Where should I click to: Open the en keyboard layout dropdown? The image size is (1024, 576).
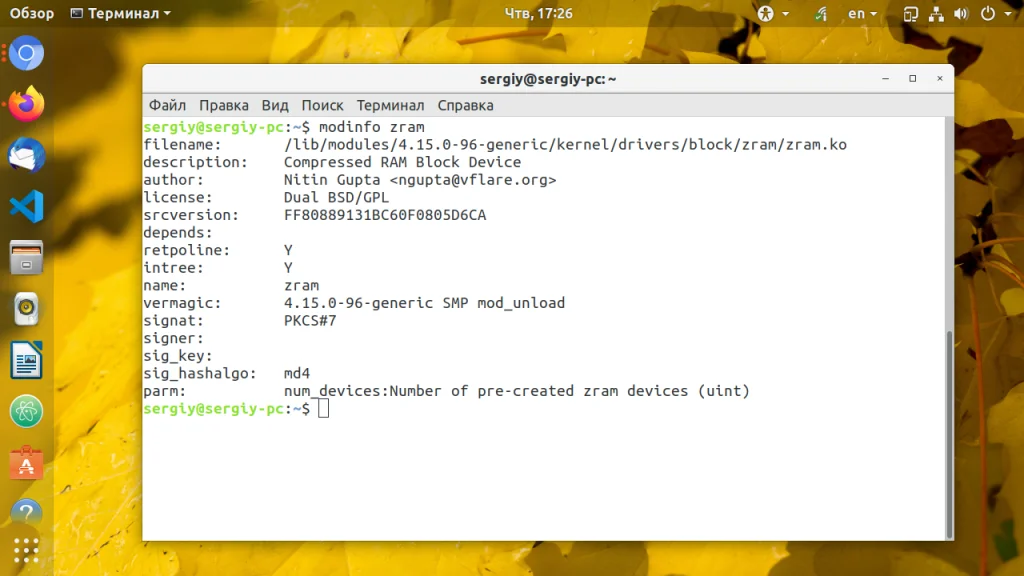[862, 13]
